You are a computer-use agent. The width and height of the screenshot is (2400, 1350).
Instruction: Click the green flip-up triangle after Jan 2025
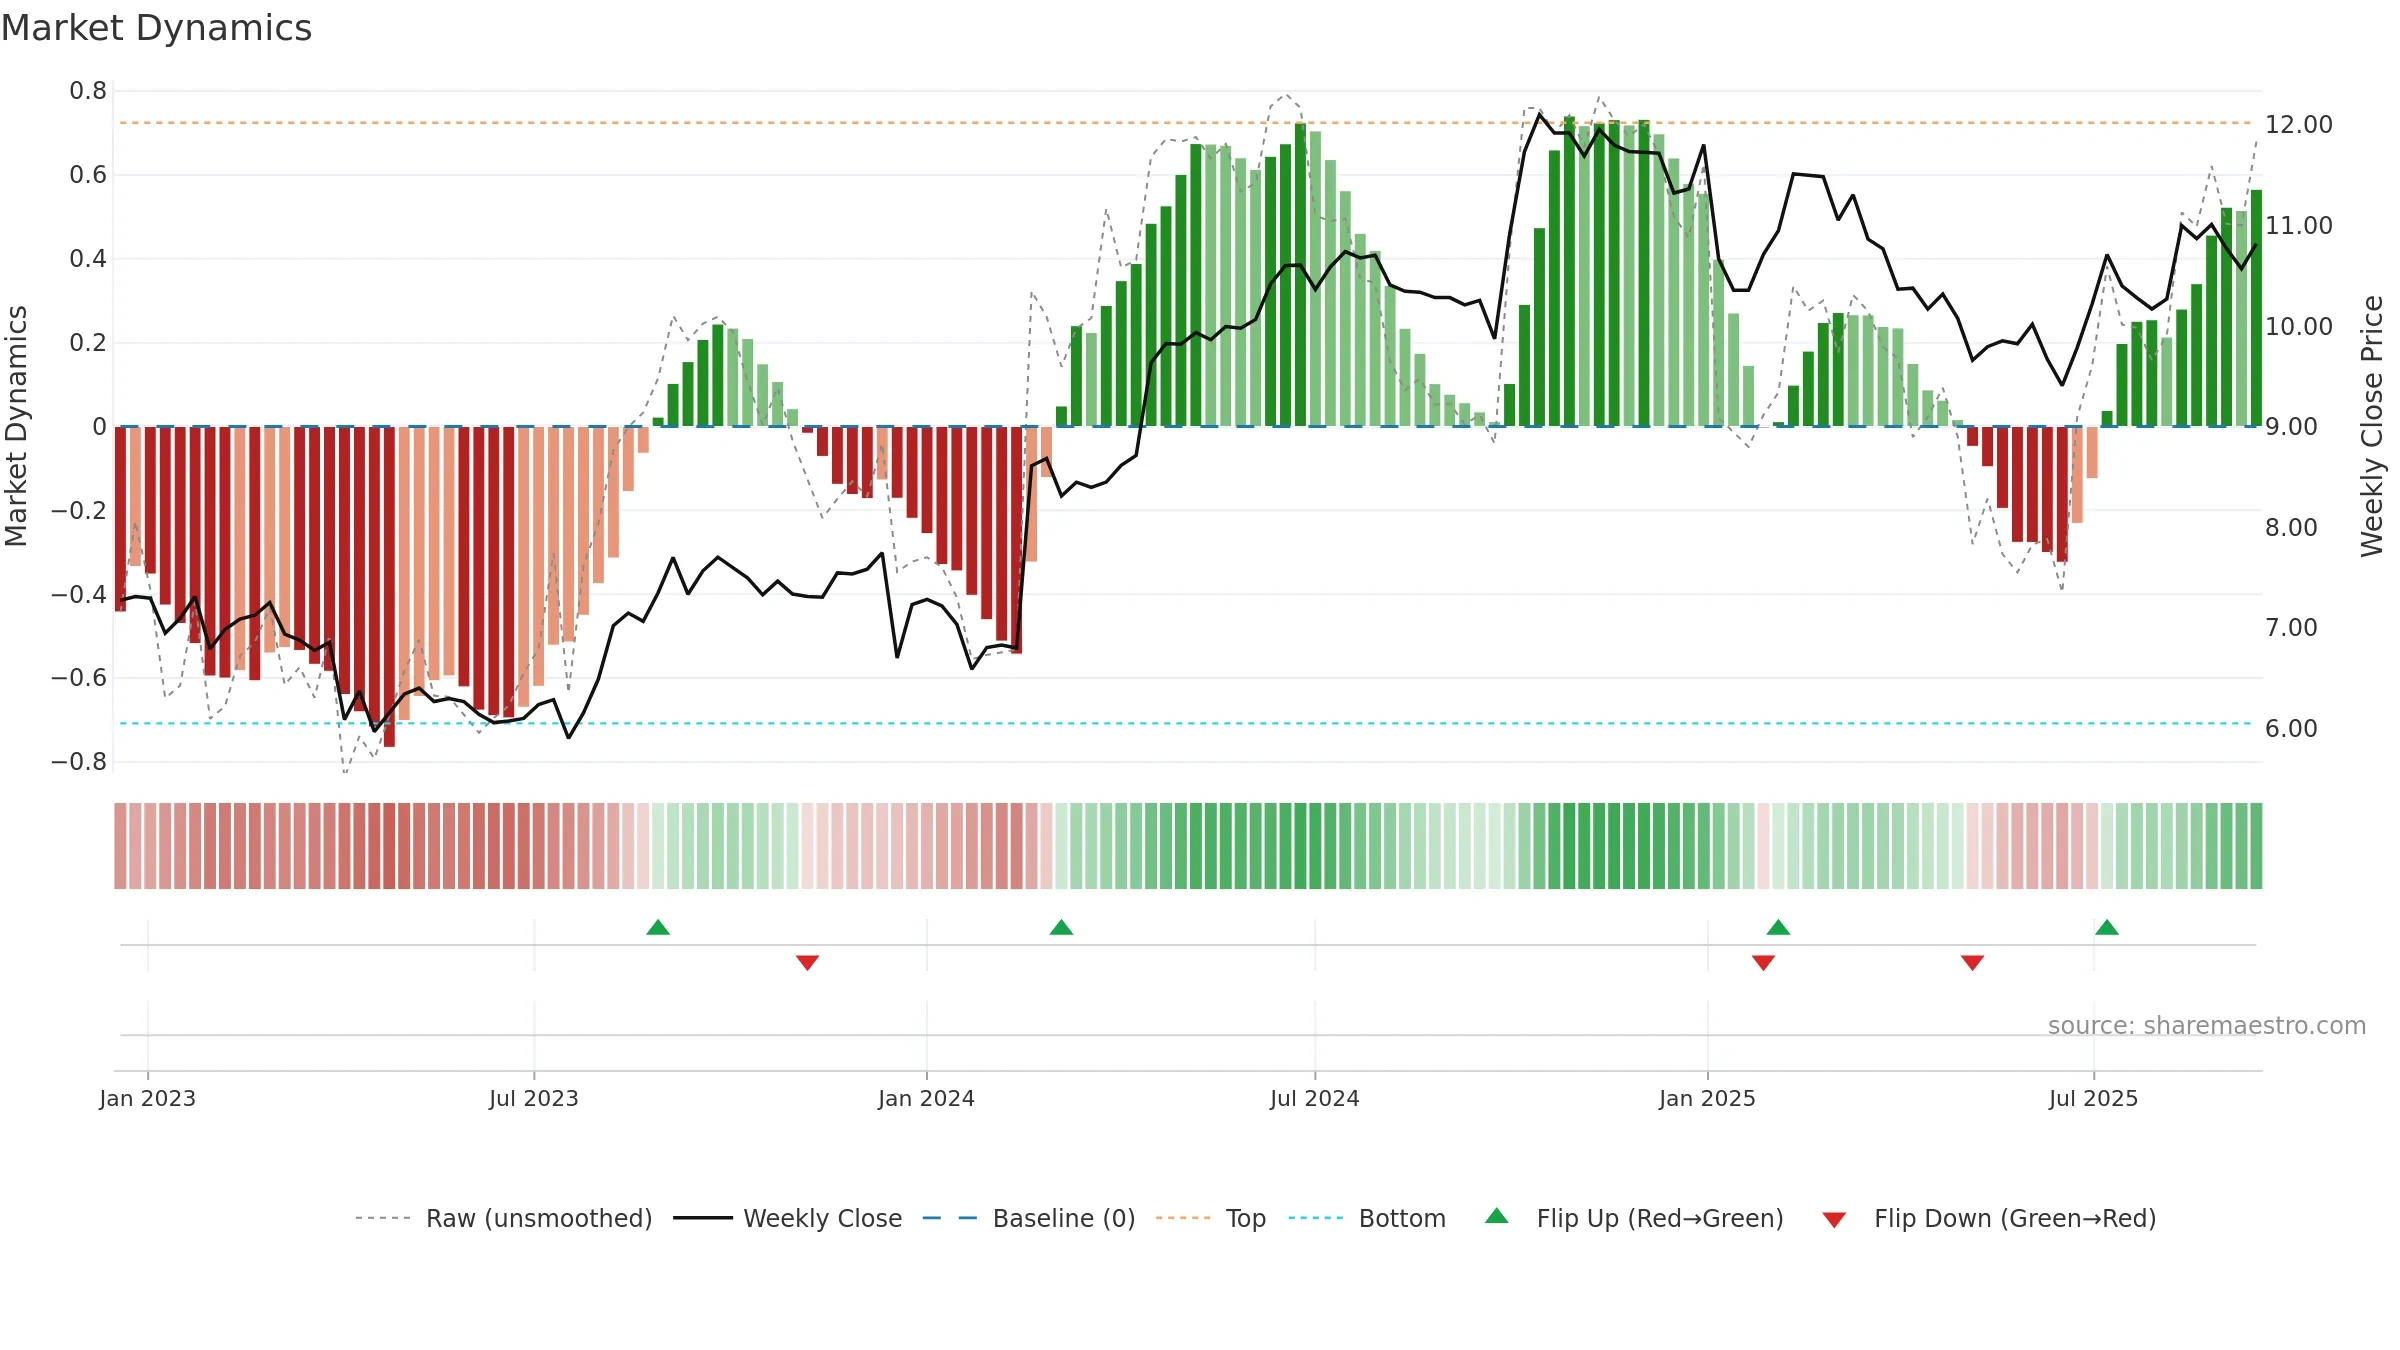coord(1778,928)
